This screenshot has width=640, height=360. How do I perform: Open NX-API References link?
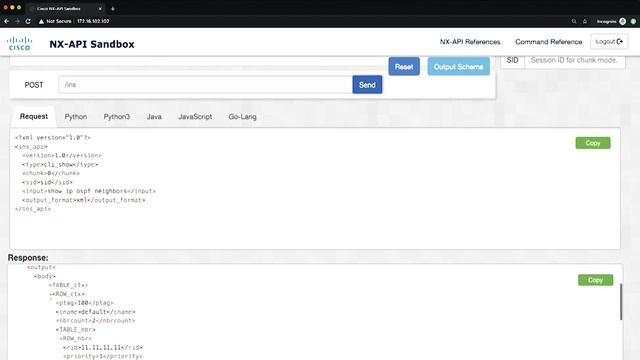pos(470,42)
